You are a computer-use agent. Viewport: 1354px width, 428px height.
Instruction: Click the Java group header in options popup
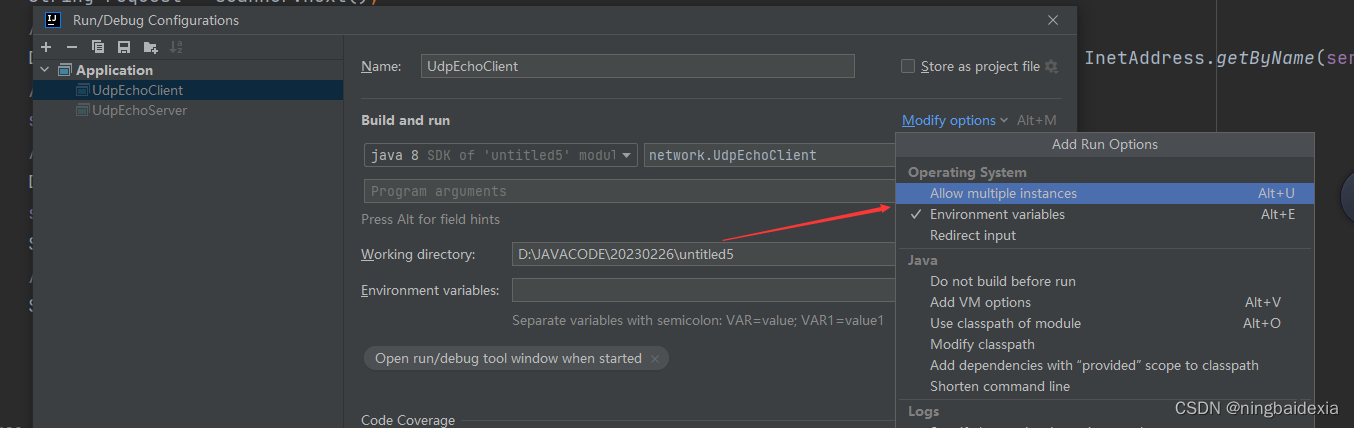(x=922, y=260)
